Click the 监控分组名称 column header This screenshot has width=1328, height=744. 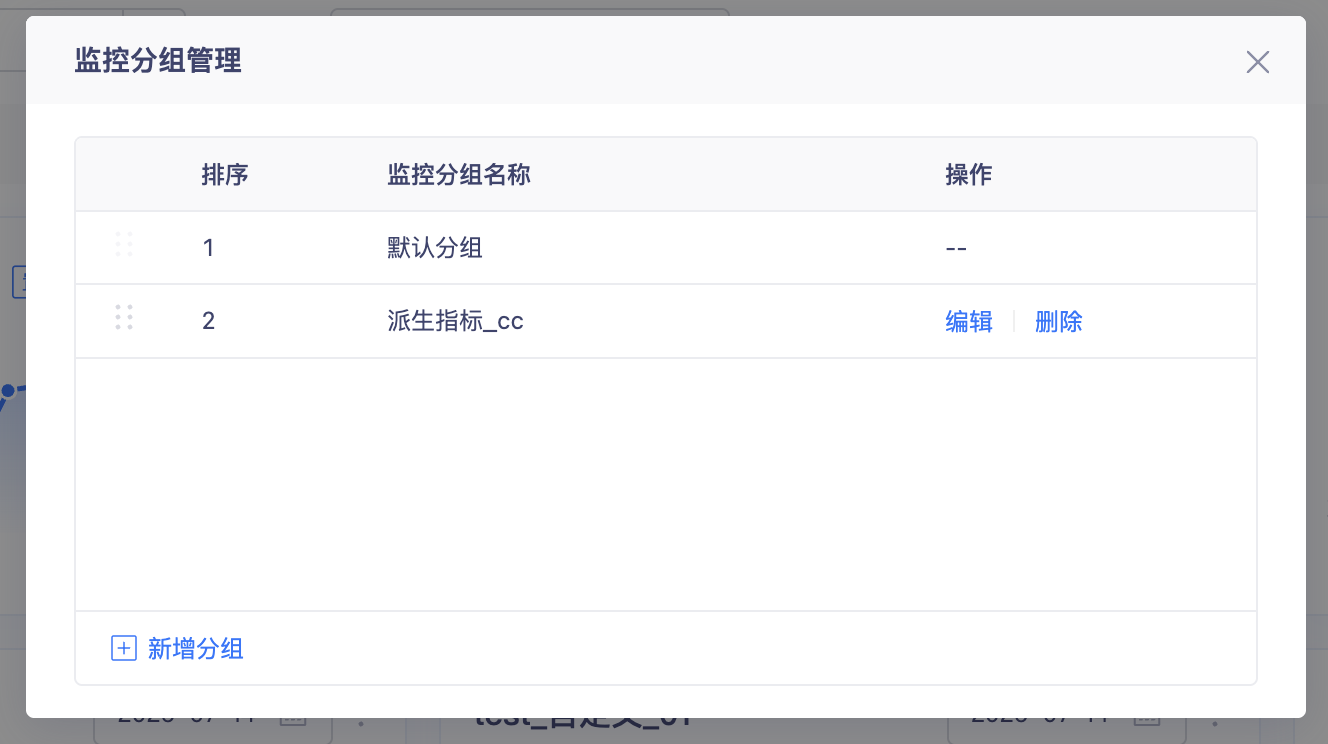[x=459, y=175]
